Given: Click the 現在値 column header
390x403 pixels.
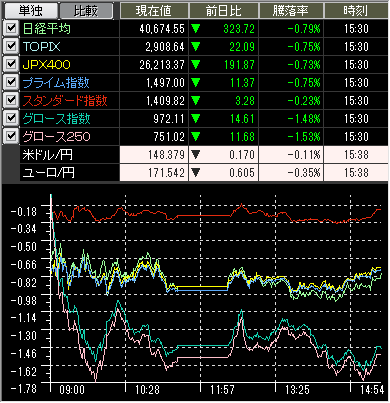Looking at the screenshot, I should pyautogui.click(x=154, y=11).
